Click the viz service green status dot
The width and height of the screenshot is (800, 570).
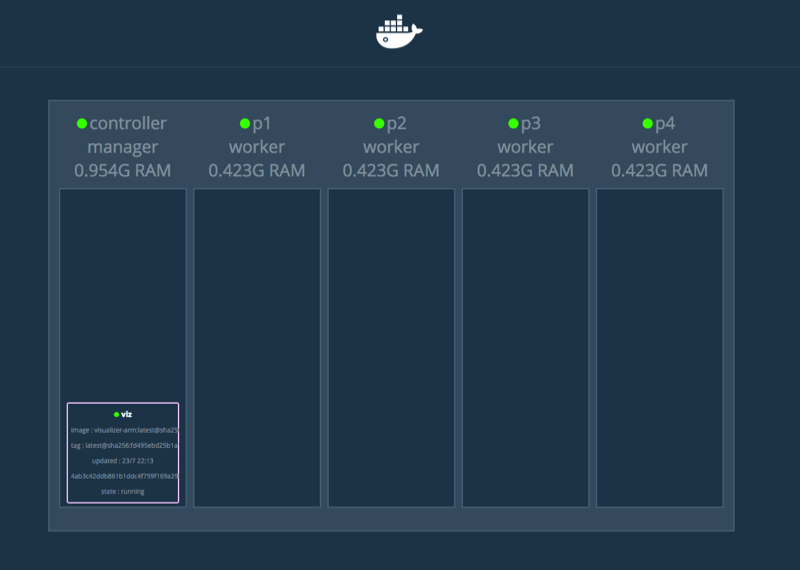(x=116, y=414)
